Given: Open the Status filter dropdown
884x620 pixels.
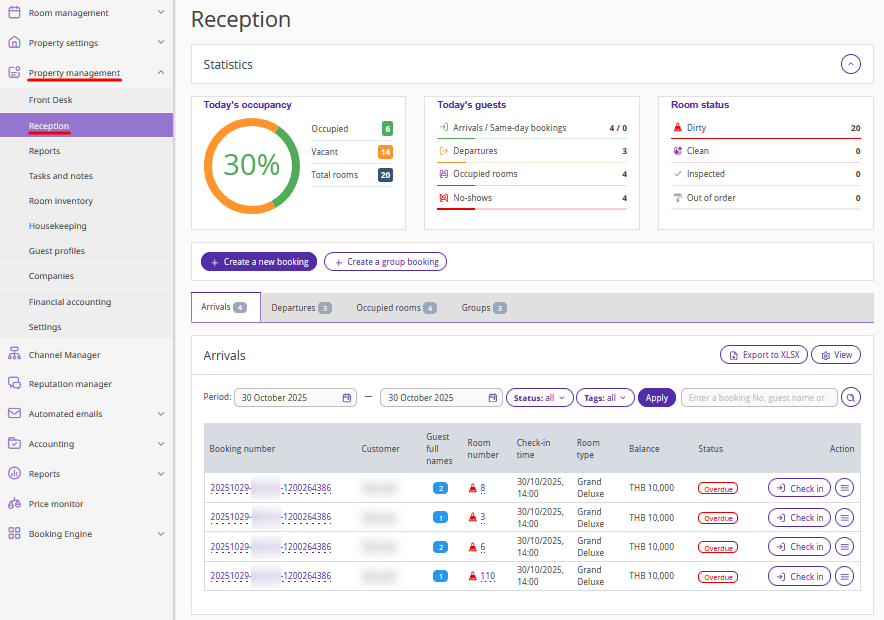Looking at the screenshot, I should point(540,397).
